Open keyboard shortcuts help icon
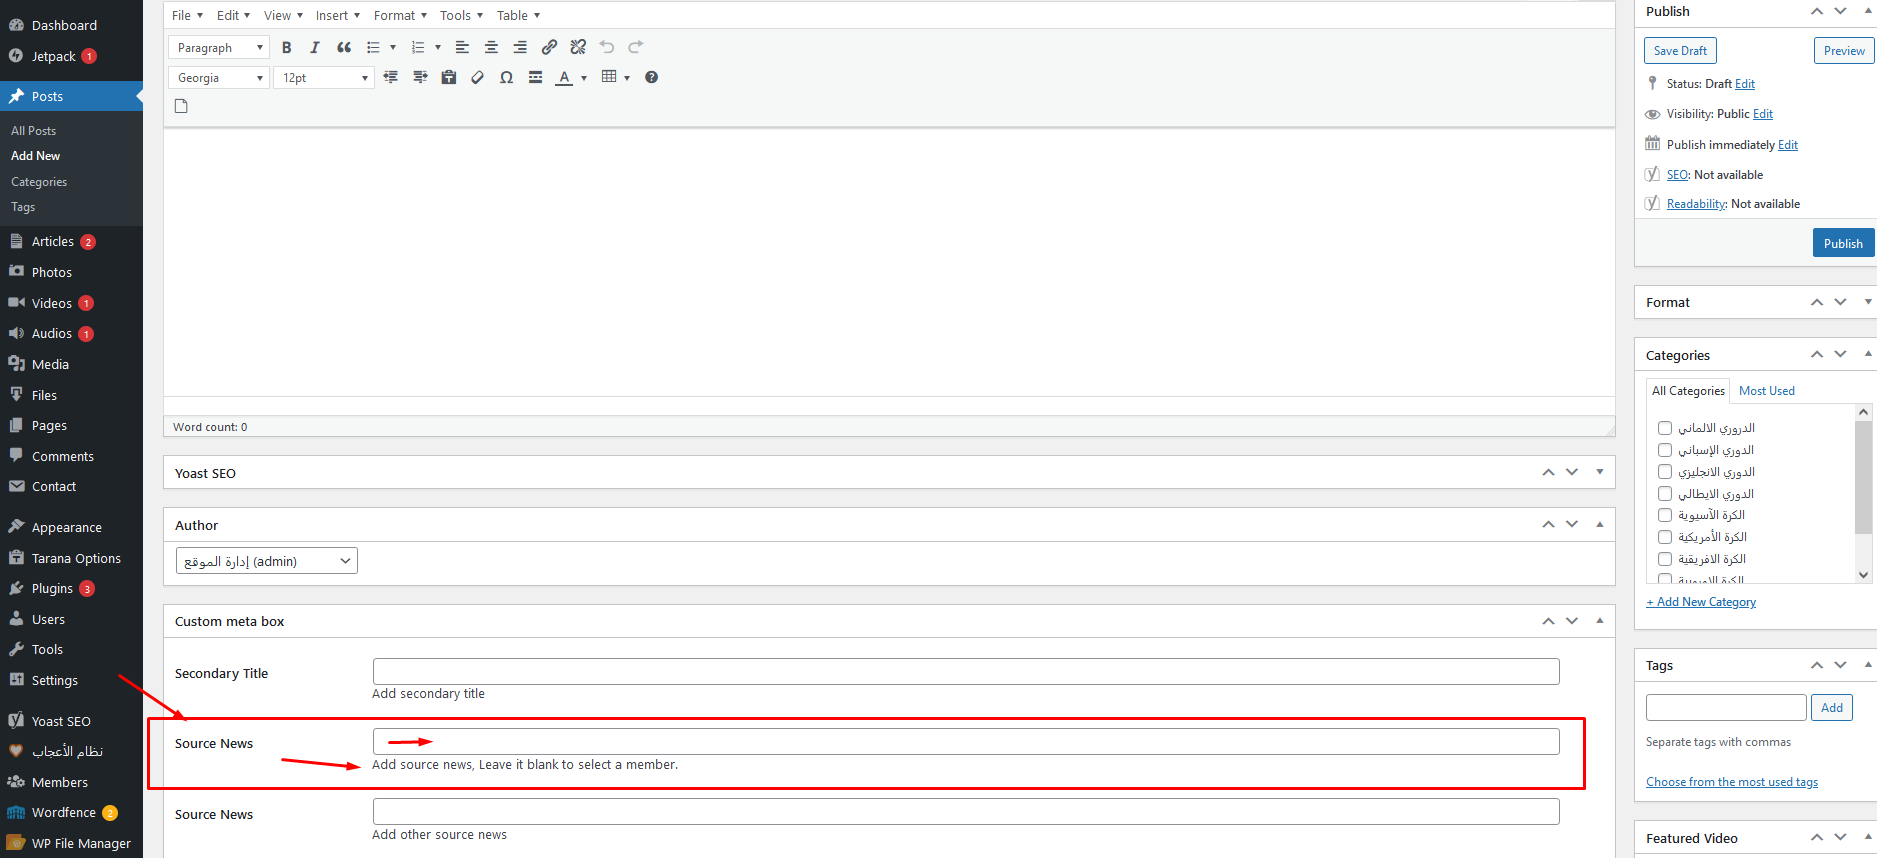 point(651,77)
